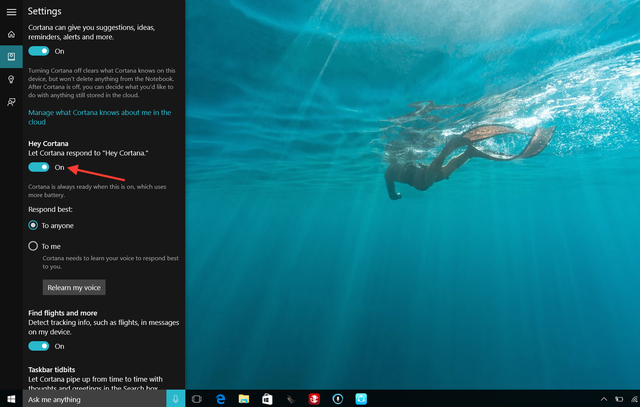Select the "To me" radio option
640x407 pixels.
tap(33, 246)
